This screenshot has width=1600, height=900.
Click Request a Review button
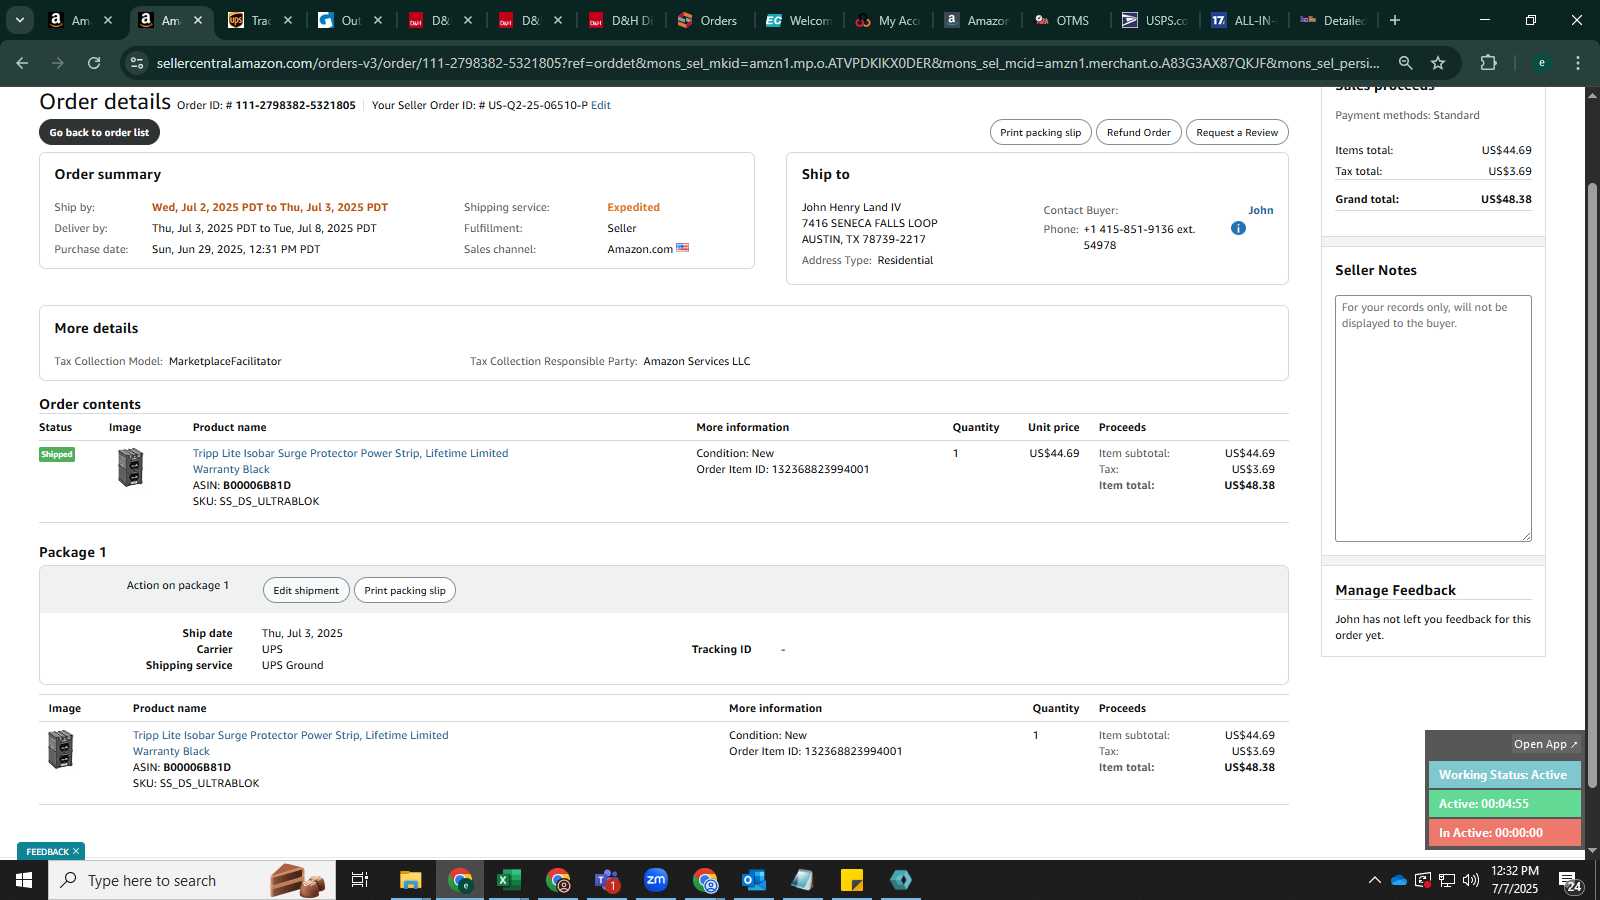[1237, 132]
